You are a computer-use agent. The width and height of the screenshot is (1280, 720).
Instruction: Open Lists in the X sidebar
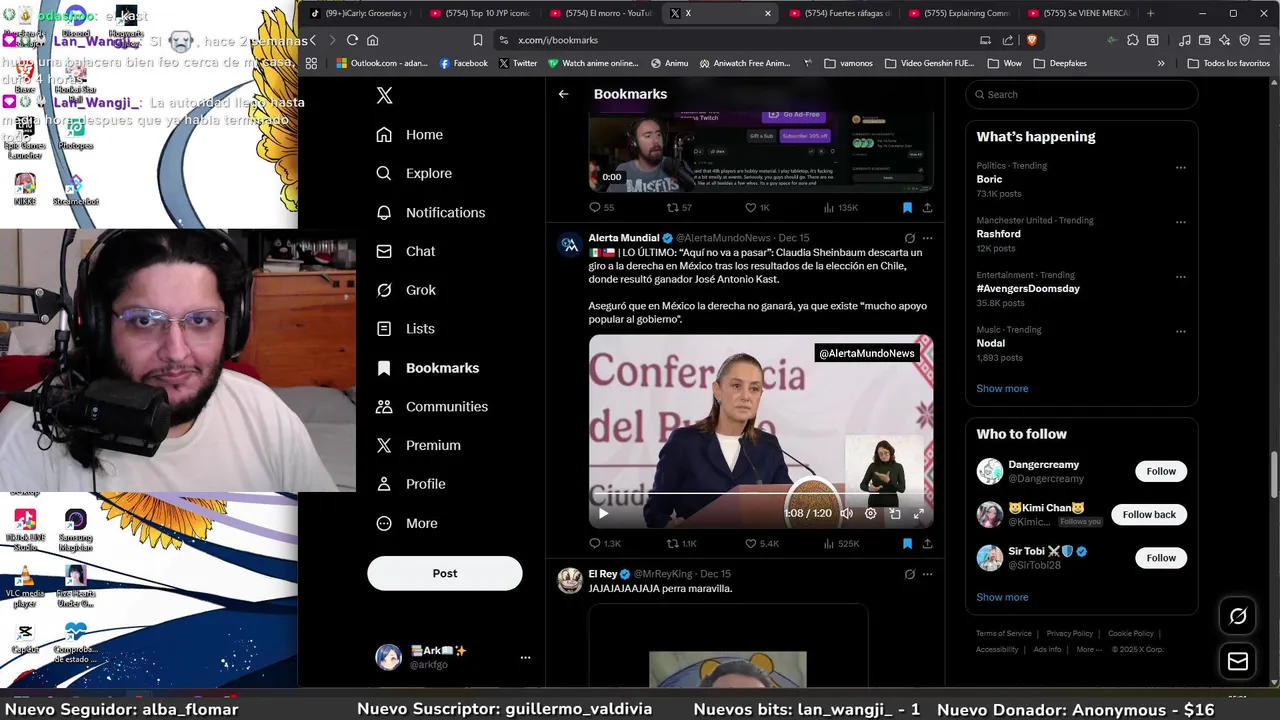405,328
